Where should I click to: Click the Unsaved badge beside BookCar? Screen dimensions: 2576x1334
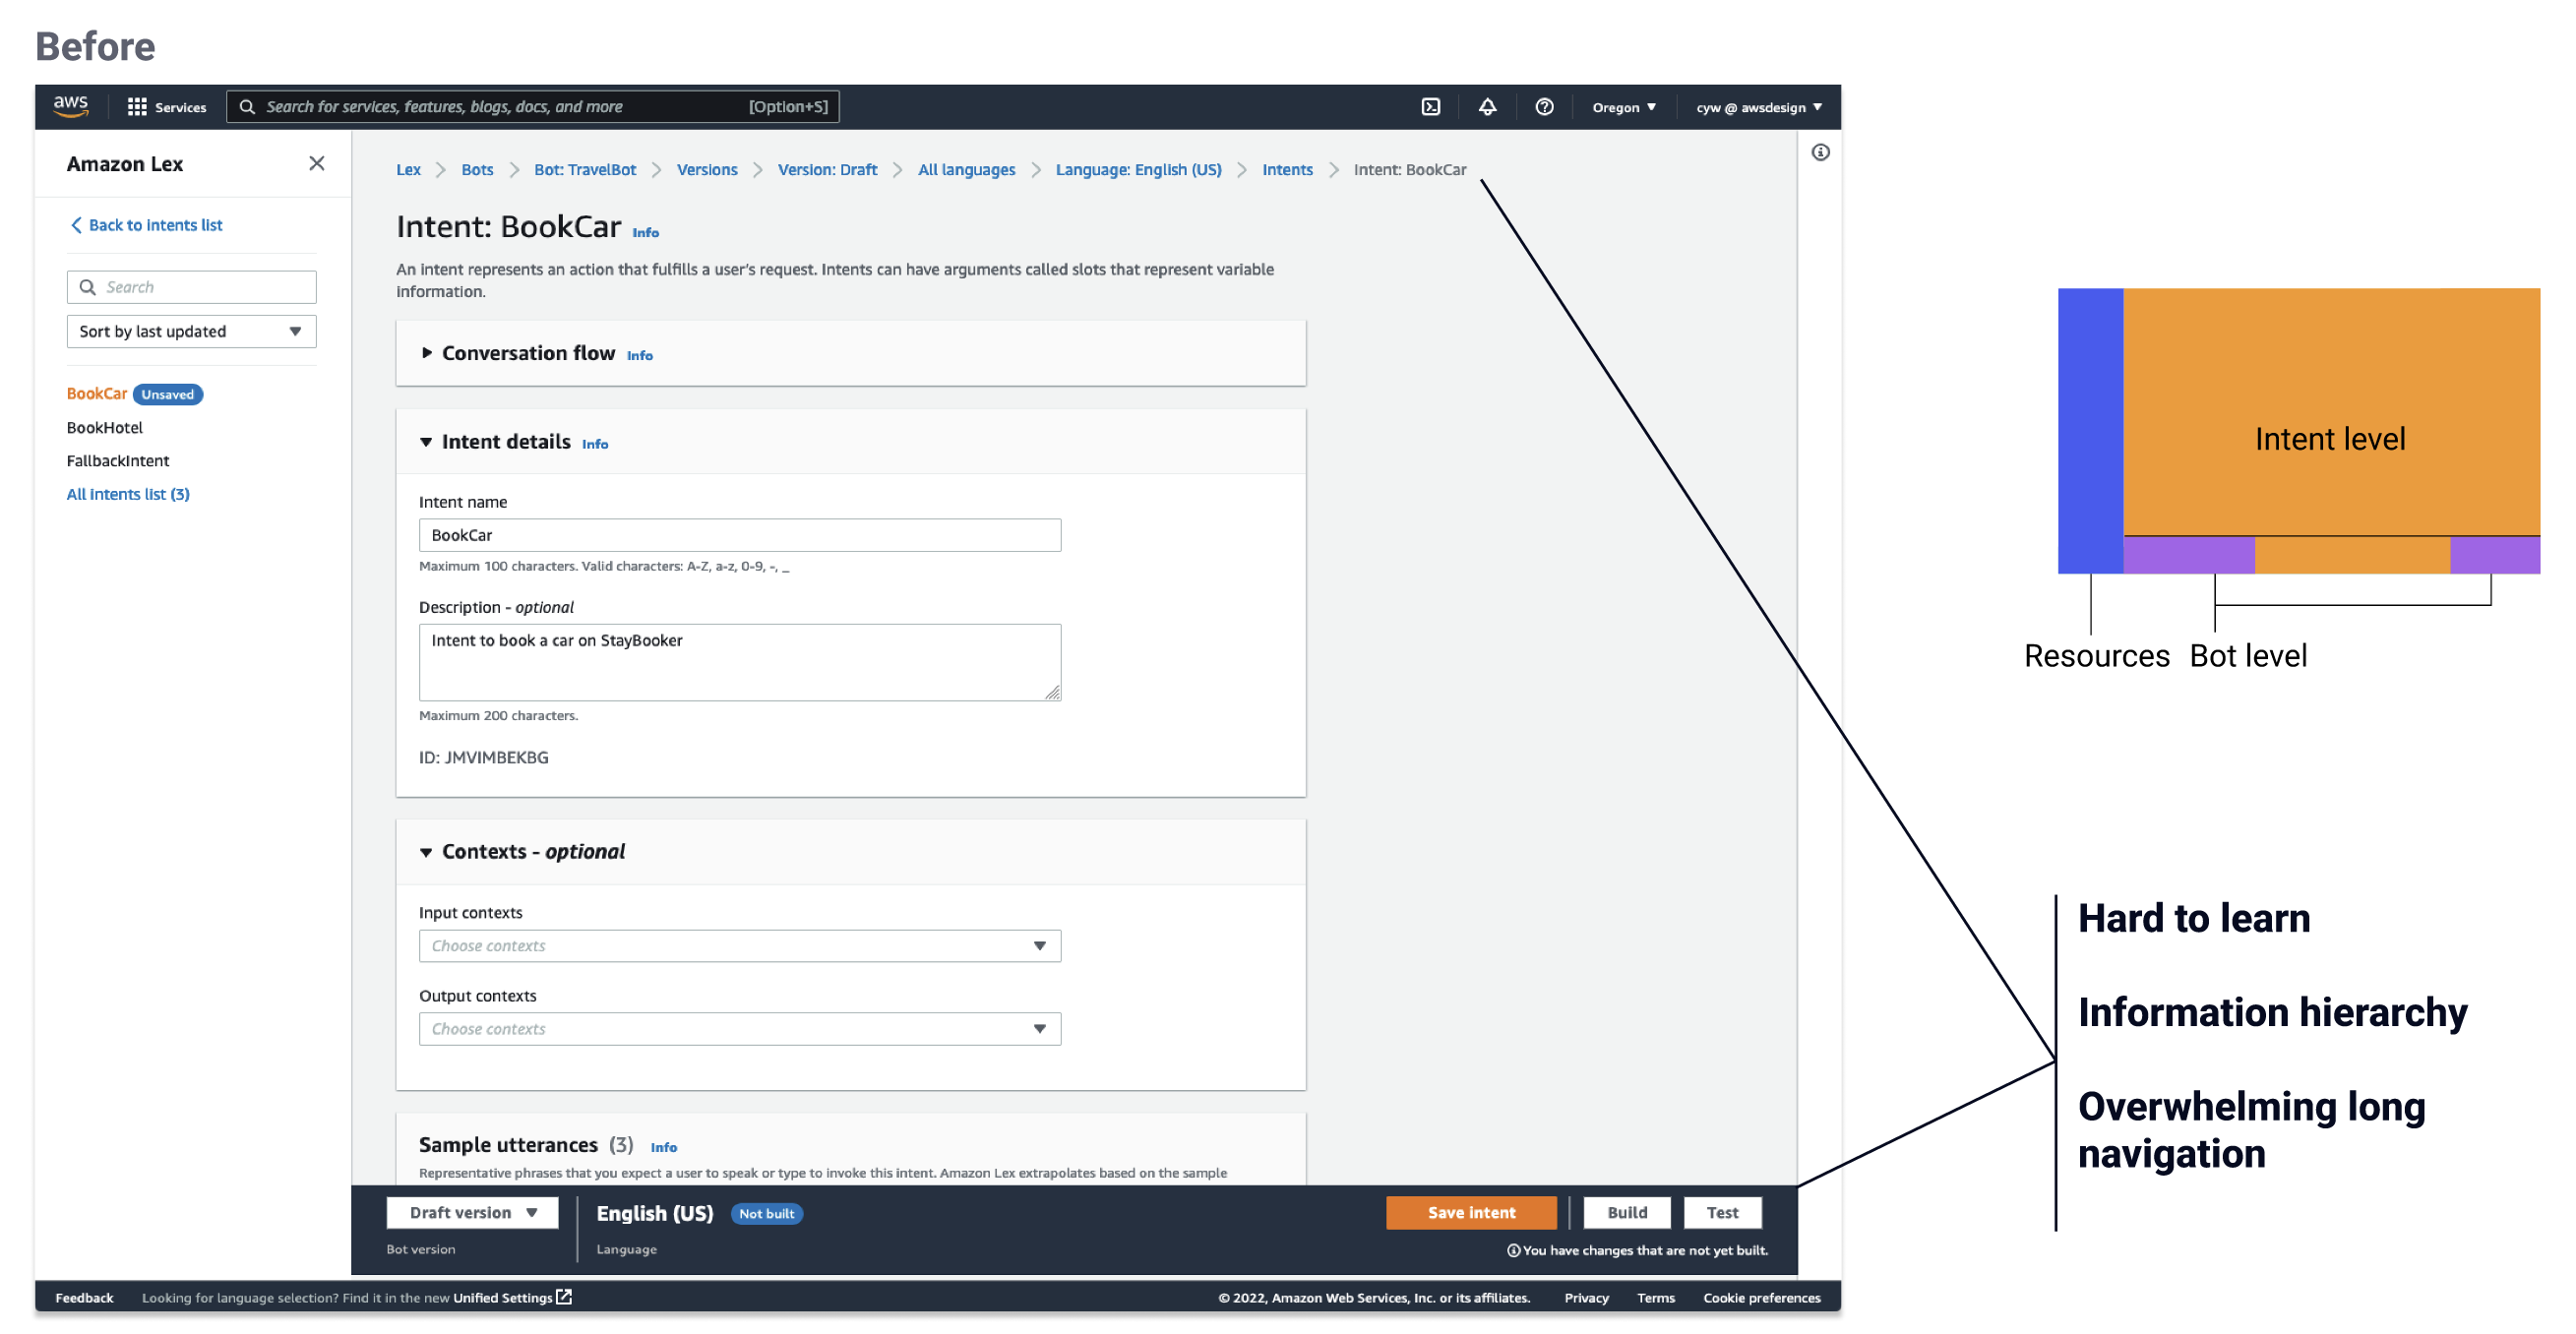[168, 394]
